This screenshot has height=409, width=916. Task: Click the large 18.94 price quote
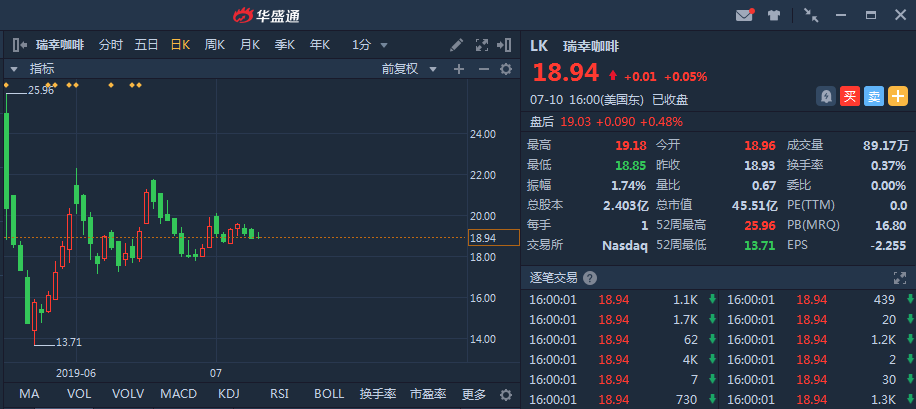[565, 73]
